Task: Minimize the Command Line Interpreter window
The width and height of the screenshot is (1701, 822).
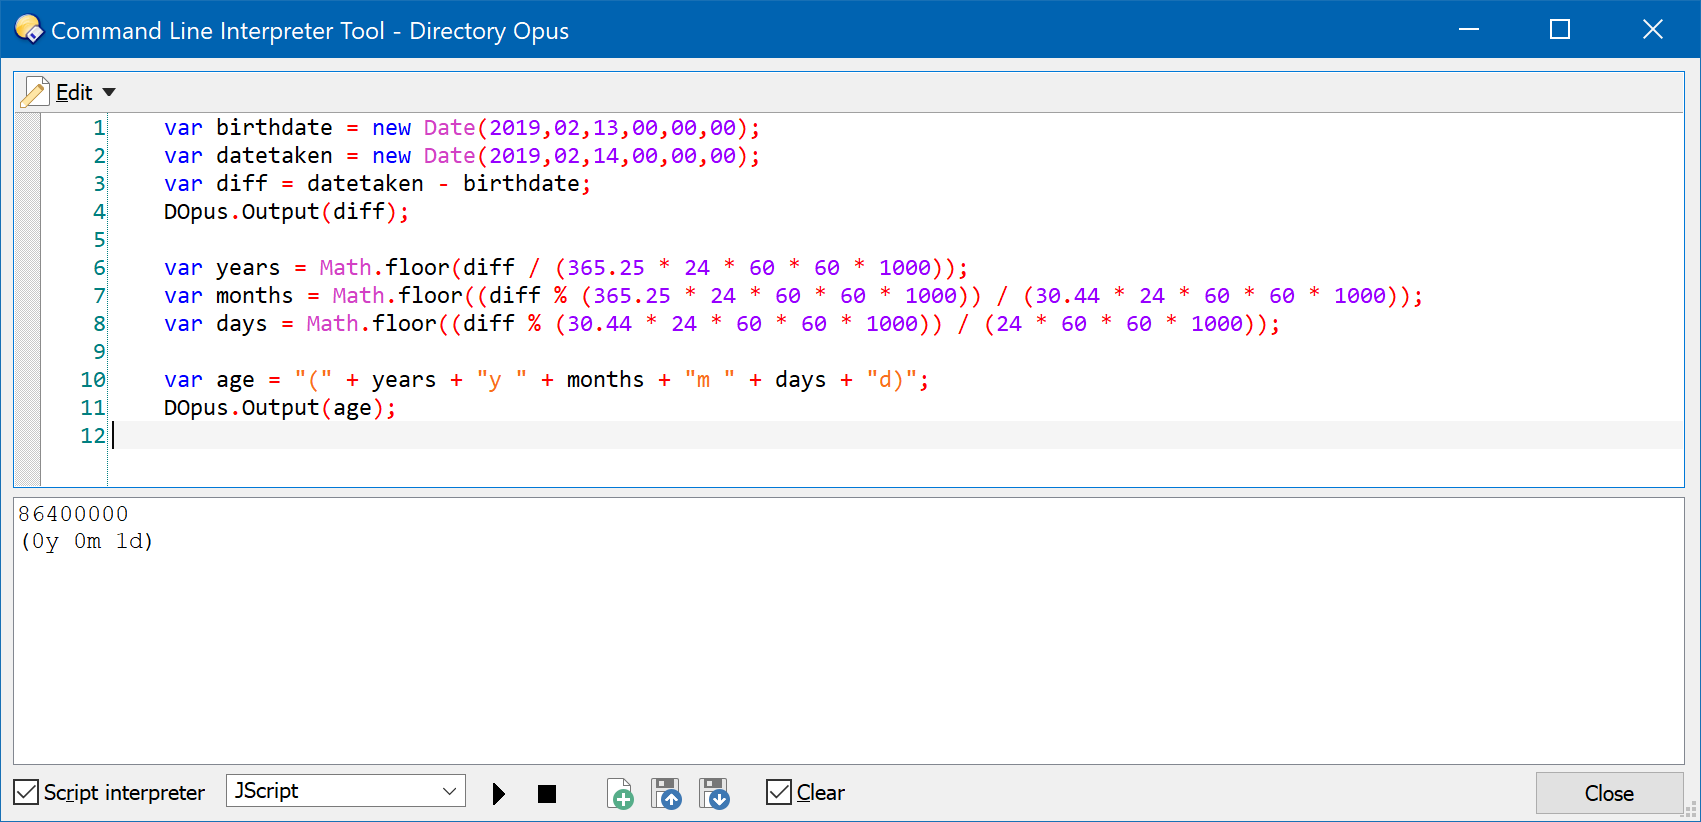Action: click(1469, 30)
